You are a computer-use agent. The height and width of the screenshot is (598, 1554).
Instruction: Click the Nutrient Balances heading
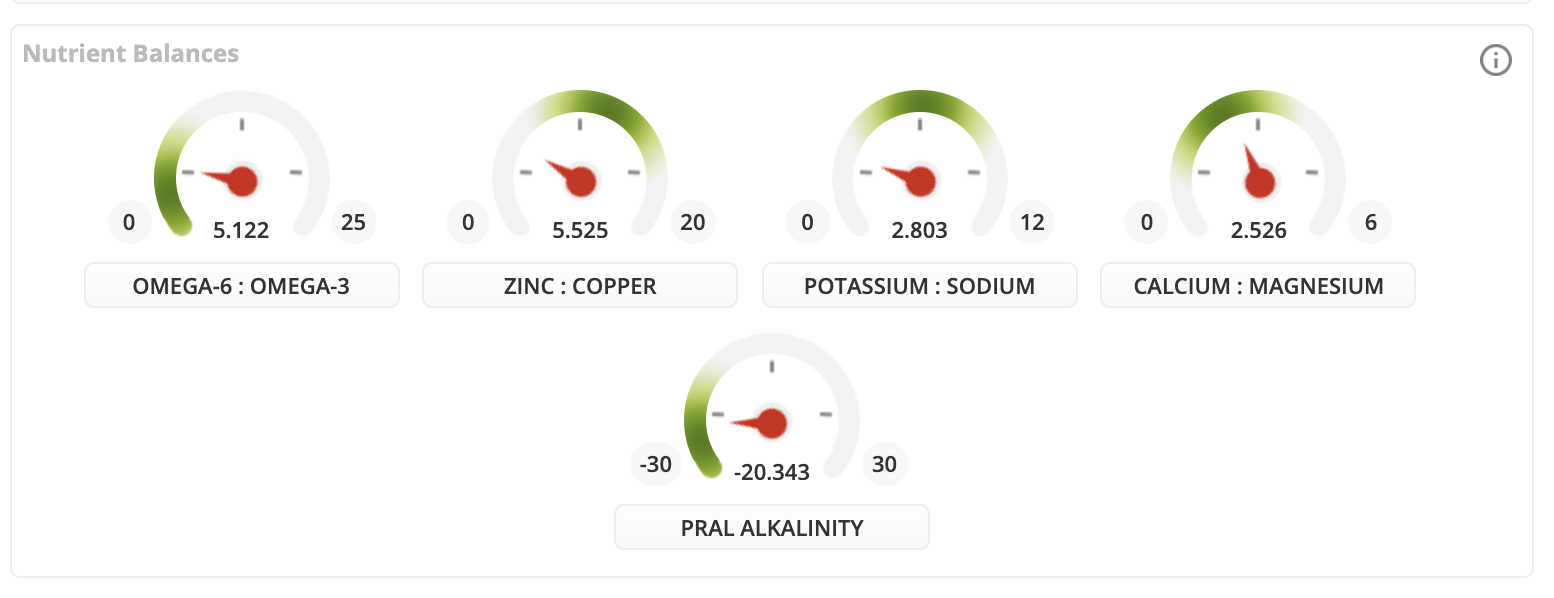pos(131,53)
